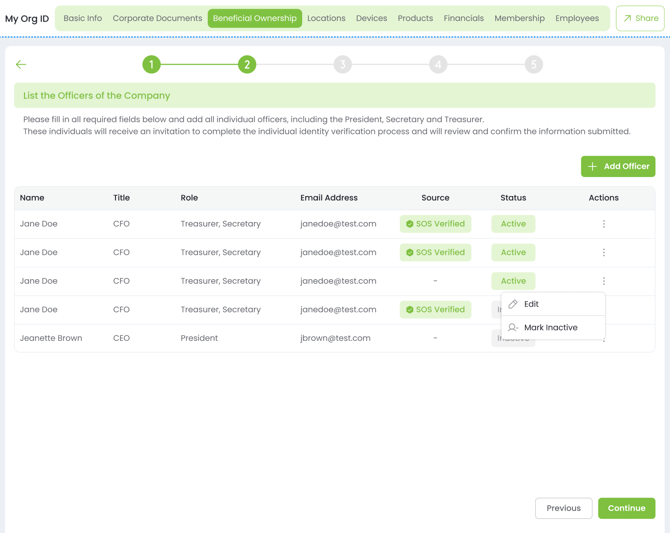This screenshot has height=533, width=670.
Task: Switch to the Corporate Documents tab
Action: 157,18
